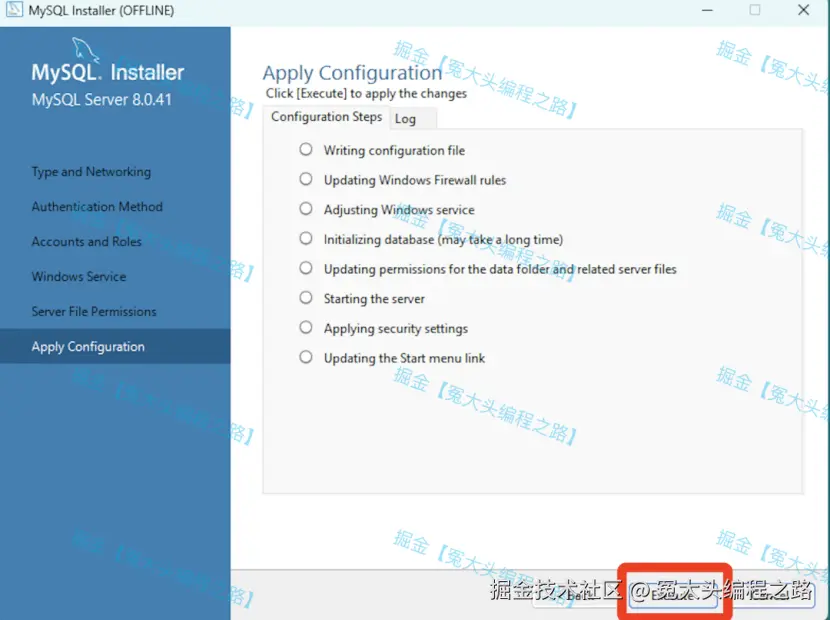830x620 pixels.
Task: Click circle beside Initializing database
Action: click(x=306, y=238)
